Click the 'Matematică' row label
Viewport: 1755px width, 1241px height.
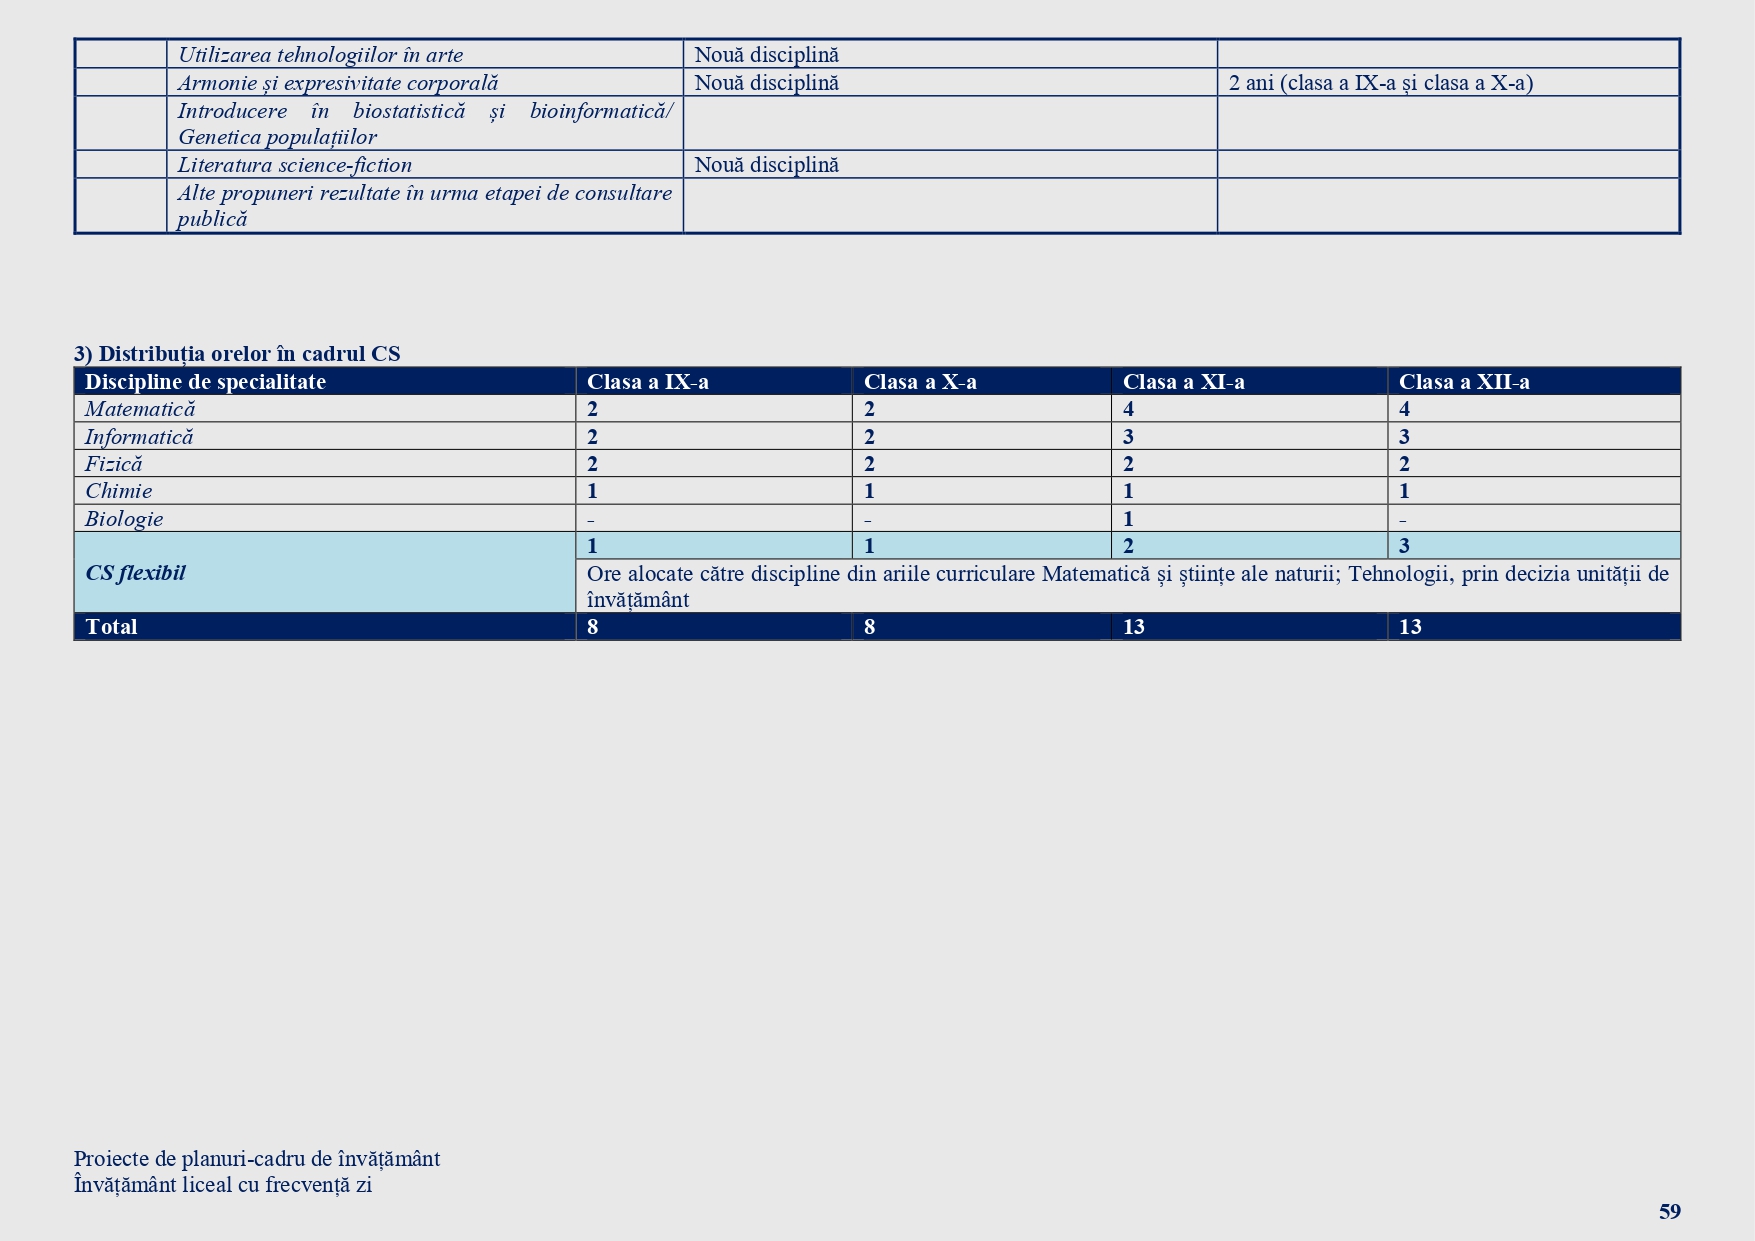(140, 409)
